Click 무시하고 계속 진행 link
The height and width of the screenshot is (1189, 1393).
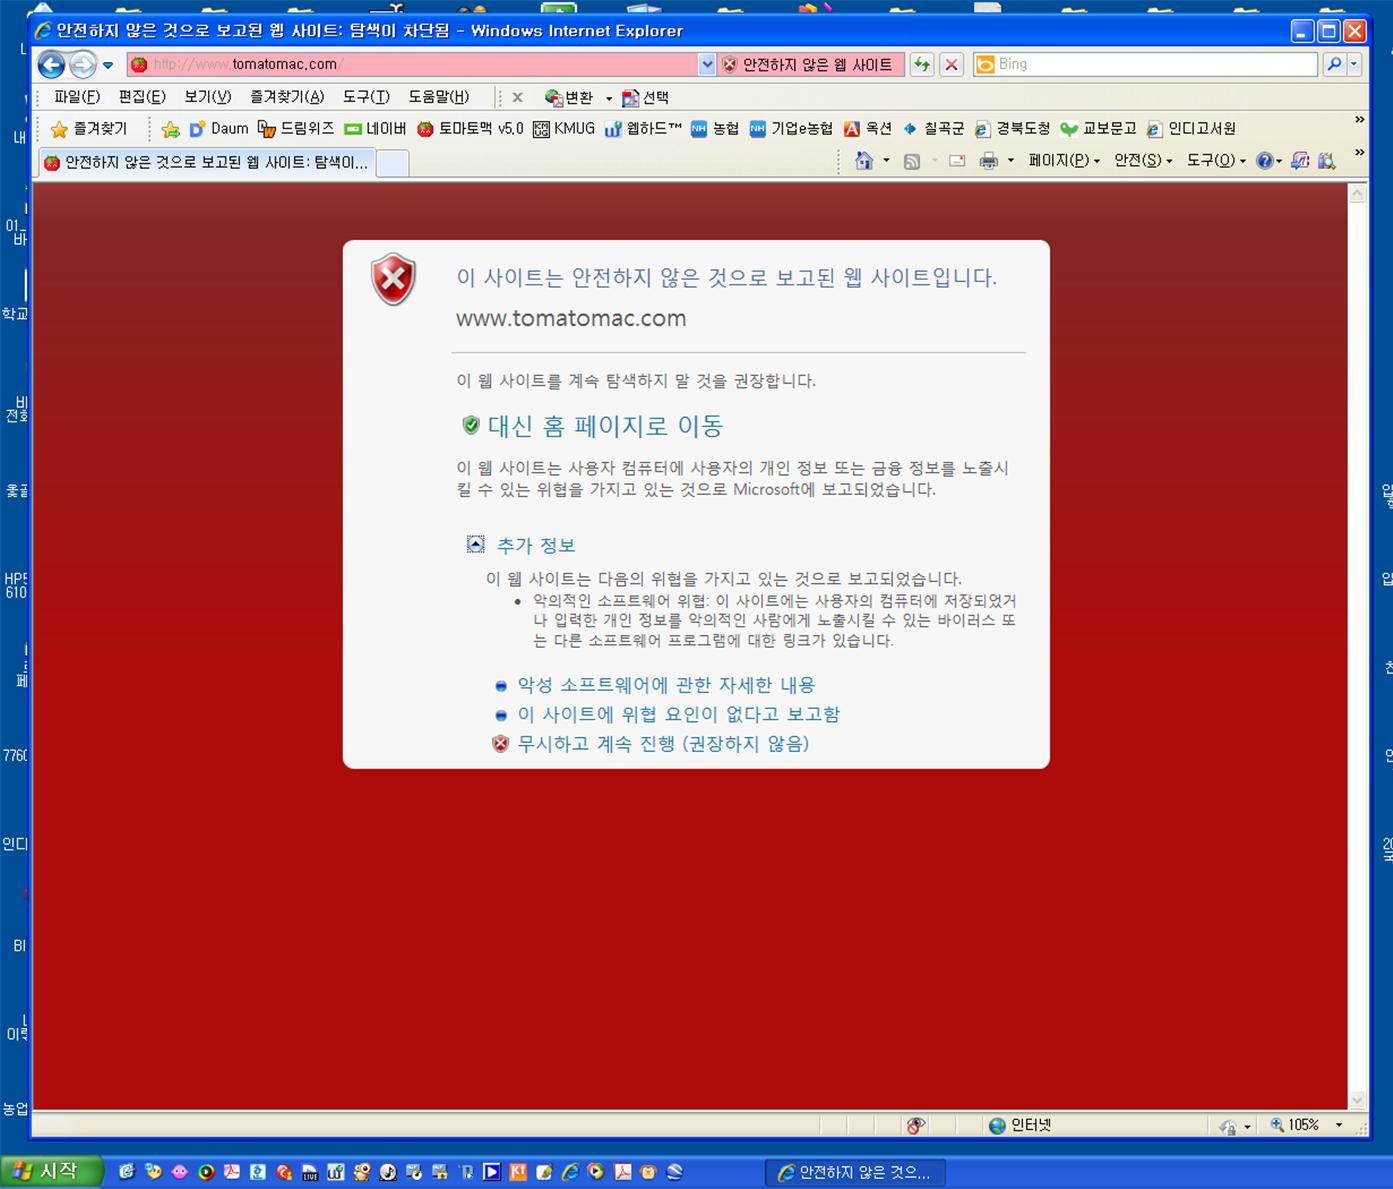point(662,744)
